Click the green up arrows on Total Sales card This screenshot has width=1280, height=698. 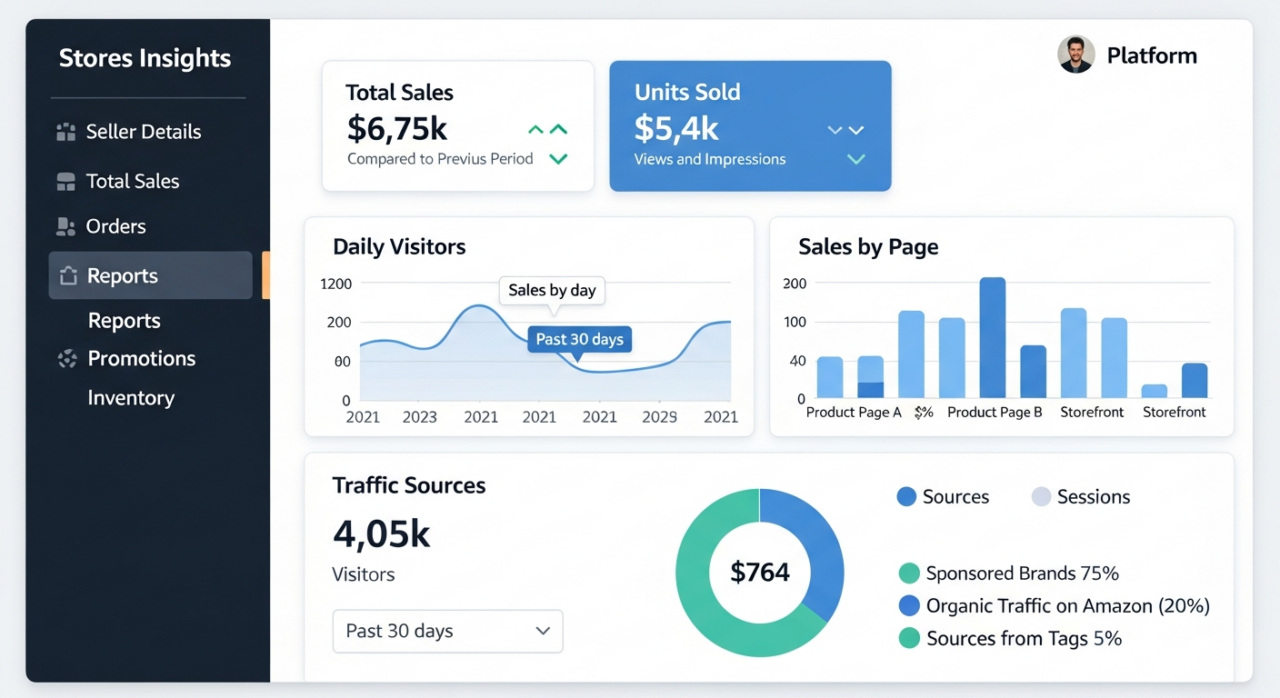coord(546,129)
